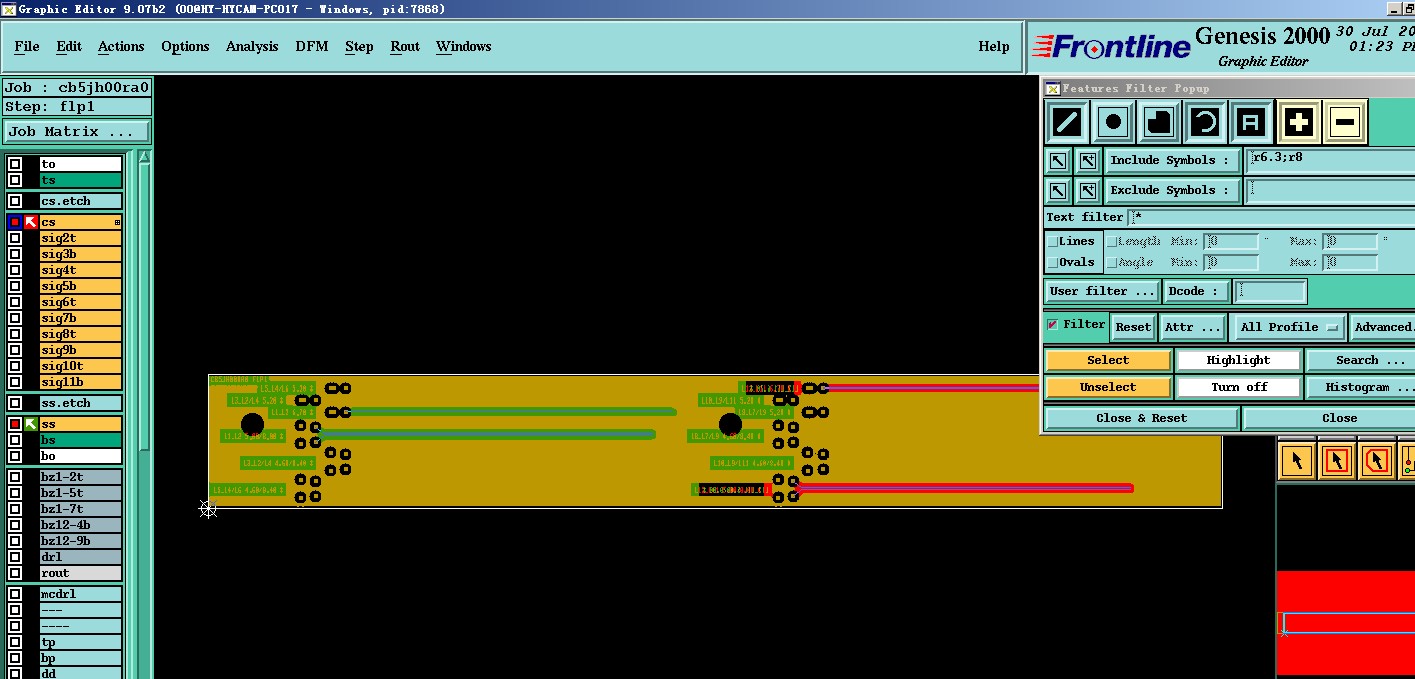Click the Close & Reset button
This screenshot has height=679, width=1415.
click(1141, 418)
